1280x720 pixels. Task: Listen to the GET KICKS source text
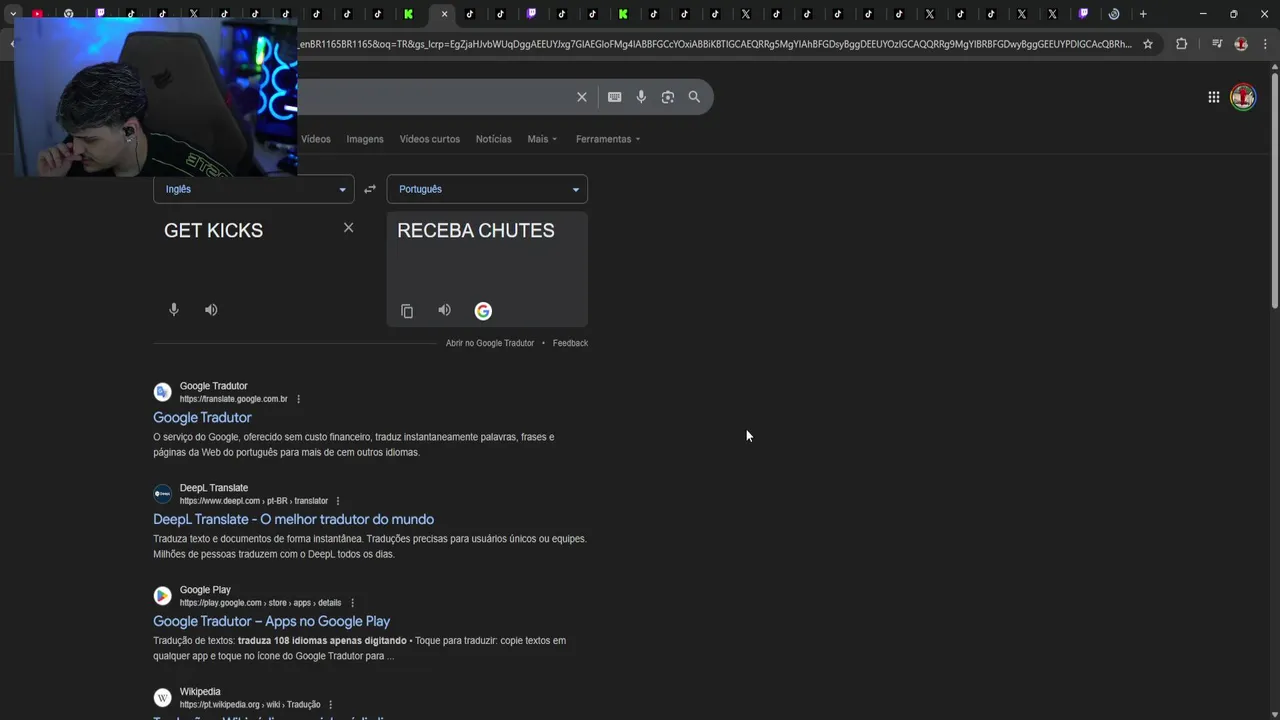[x=211, y=310]
